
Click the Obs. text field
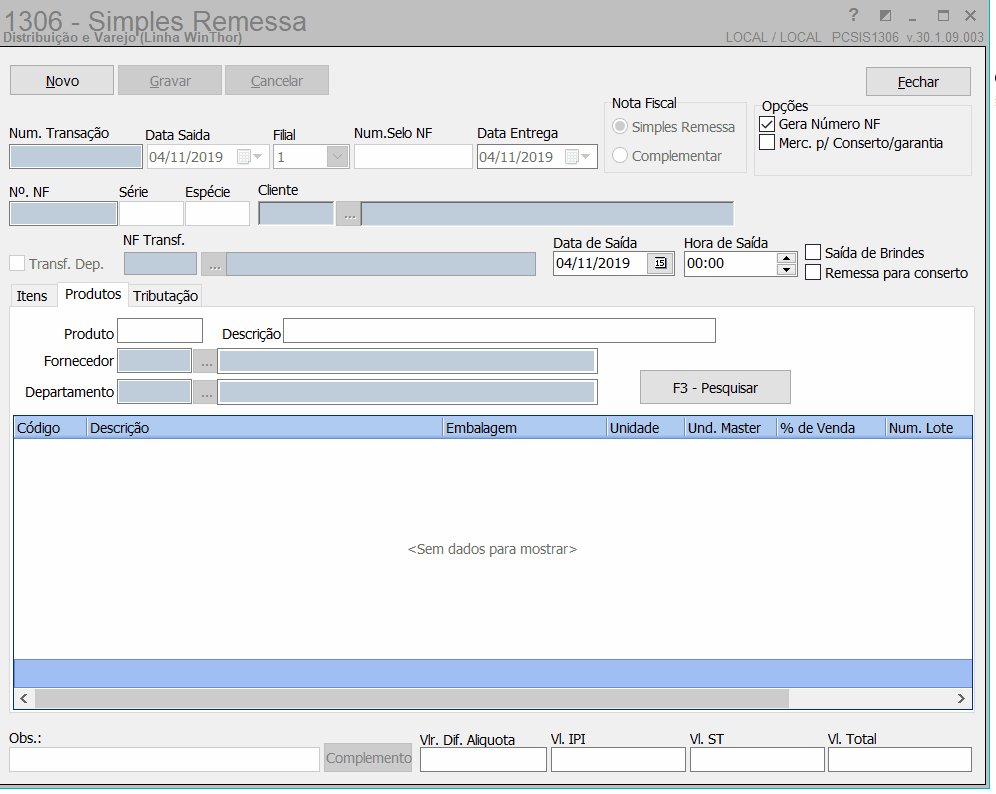[164, 760]
